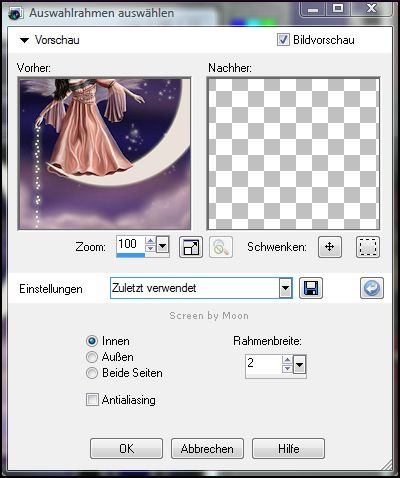Click the dashed selection rectangle icon
The width and height of the screenshot is (400, 478).
(368, 247)
